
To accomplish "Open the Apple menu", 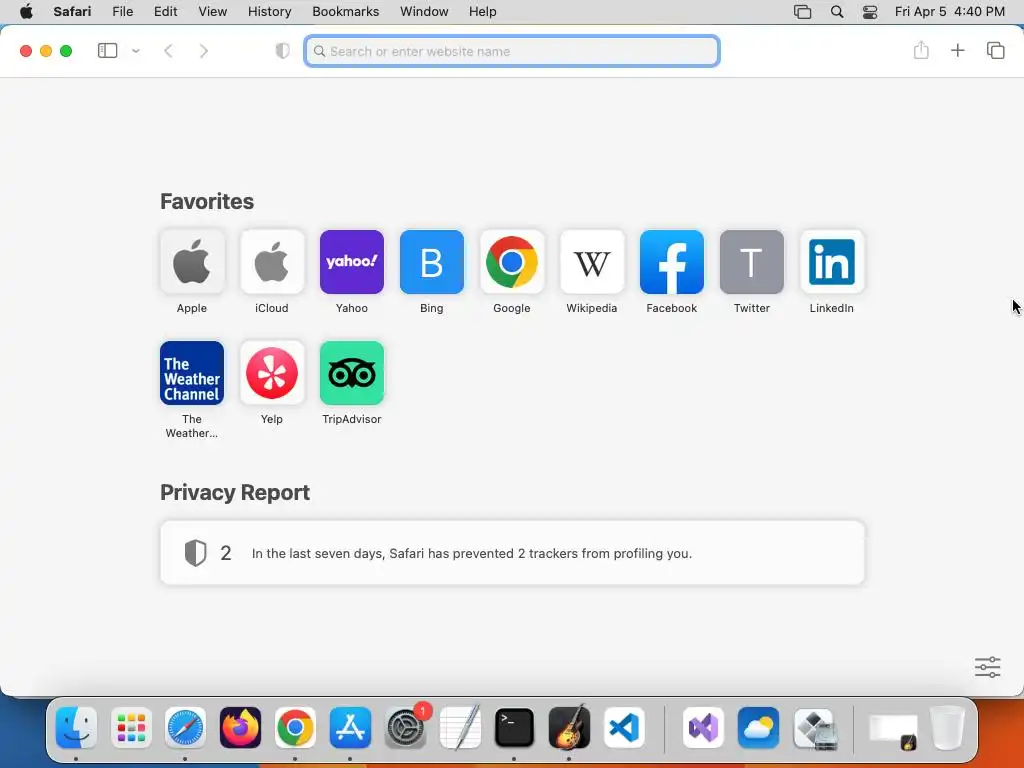I will (x=26, y=12).
